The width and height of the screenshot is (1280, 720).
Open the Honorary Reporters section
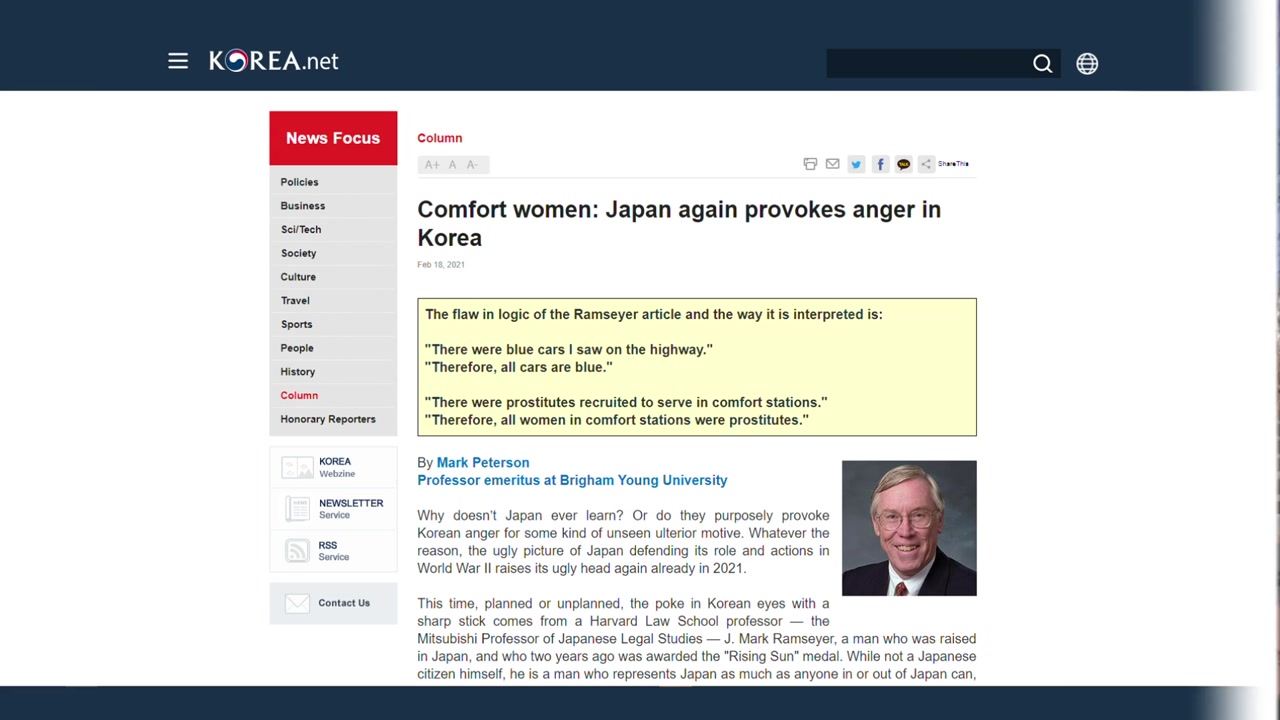tap(328, 419)
